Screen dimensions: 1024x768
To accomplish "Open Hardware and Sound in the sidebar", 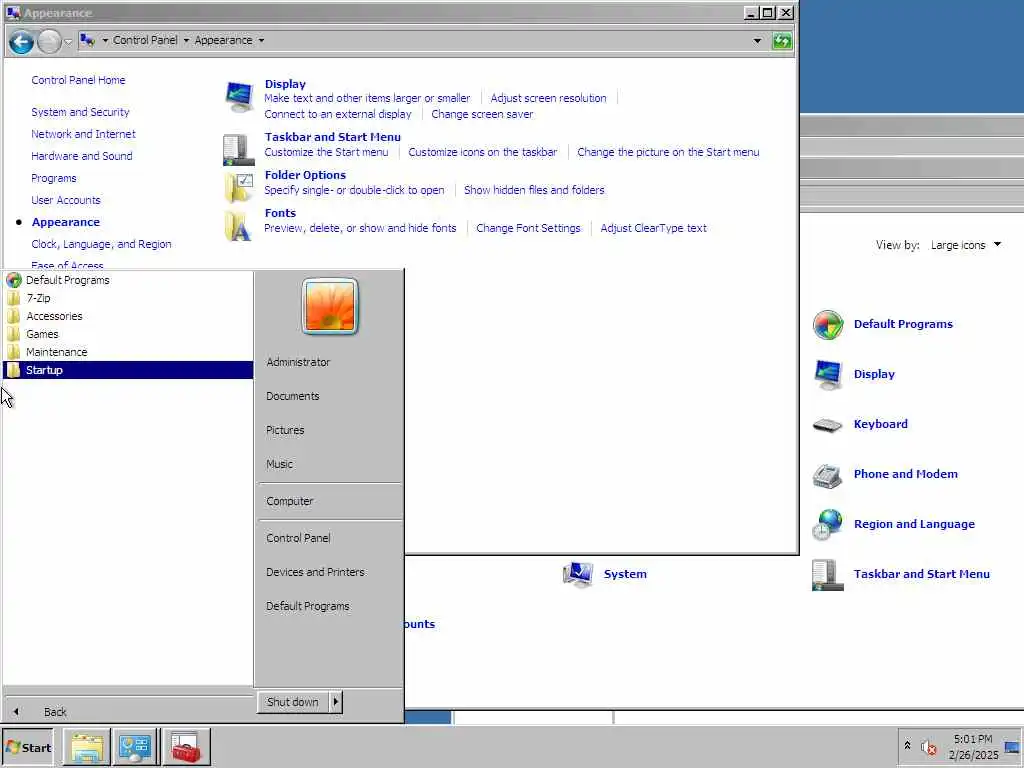I will pos(82,156).
